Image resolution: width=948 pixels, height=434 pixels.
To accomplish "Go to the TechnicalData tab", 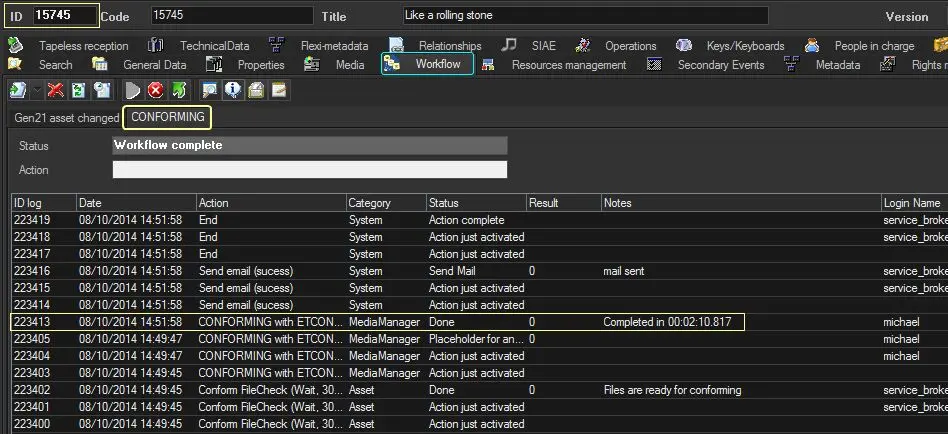I will point(214,46).
